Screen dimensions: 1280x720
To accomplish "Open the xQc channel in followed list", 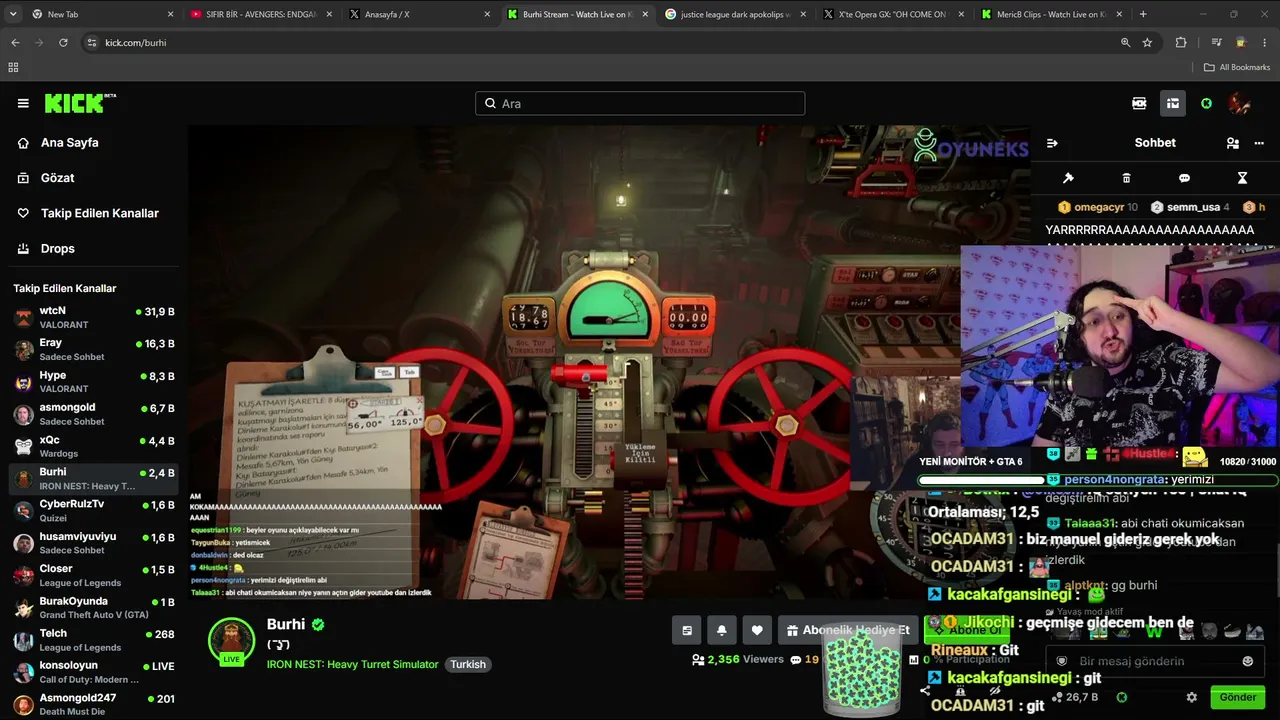I will click(94, 446).
